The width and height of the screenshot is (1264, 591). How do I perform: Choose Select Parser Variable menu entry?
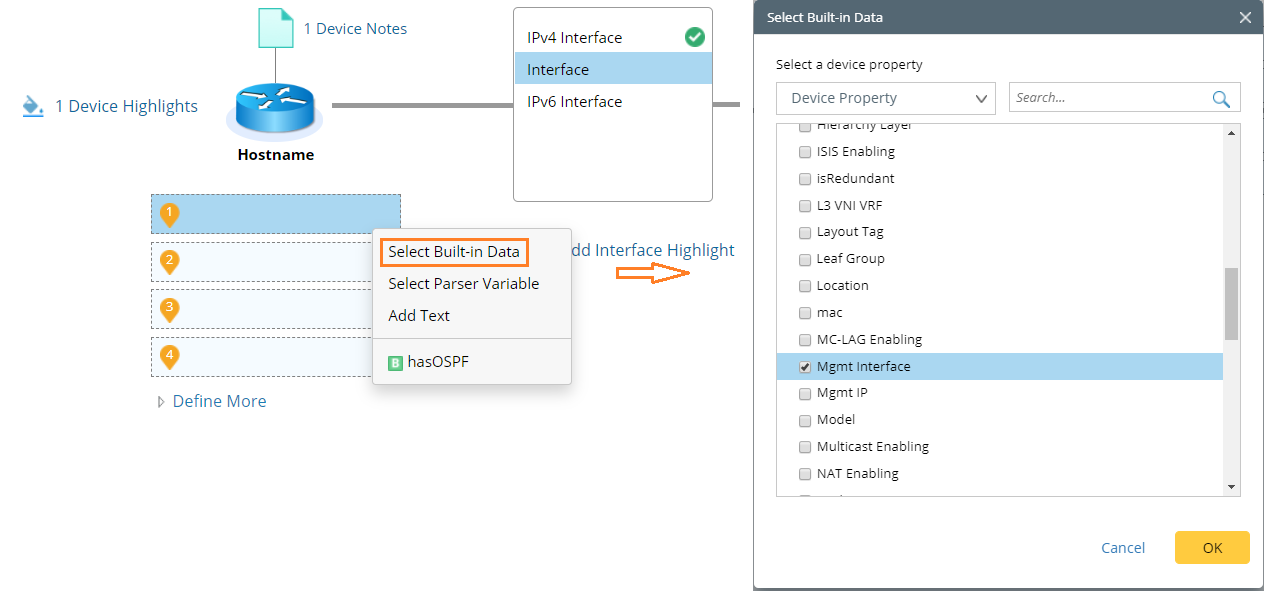[x=464, y=284]
